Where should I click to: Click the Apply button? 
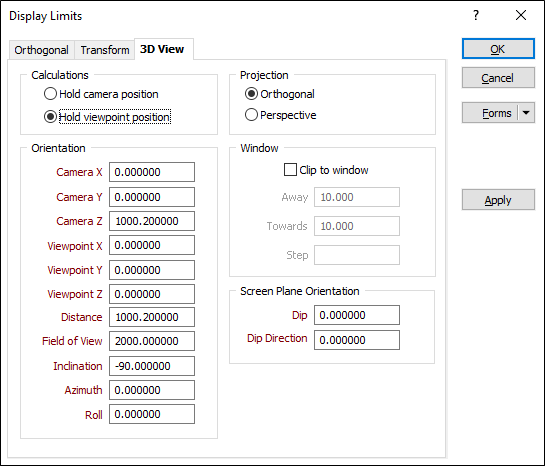(498, 200)
